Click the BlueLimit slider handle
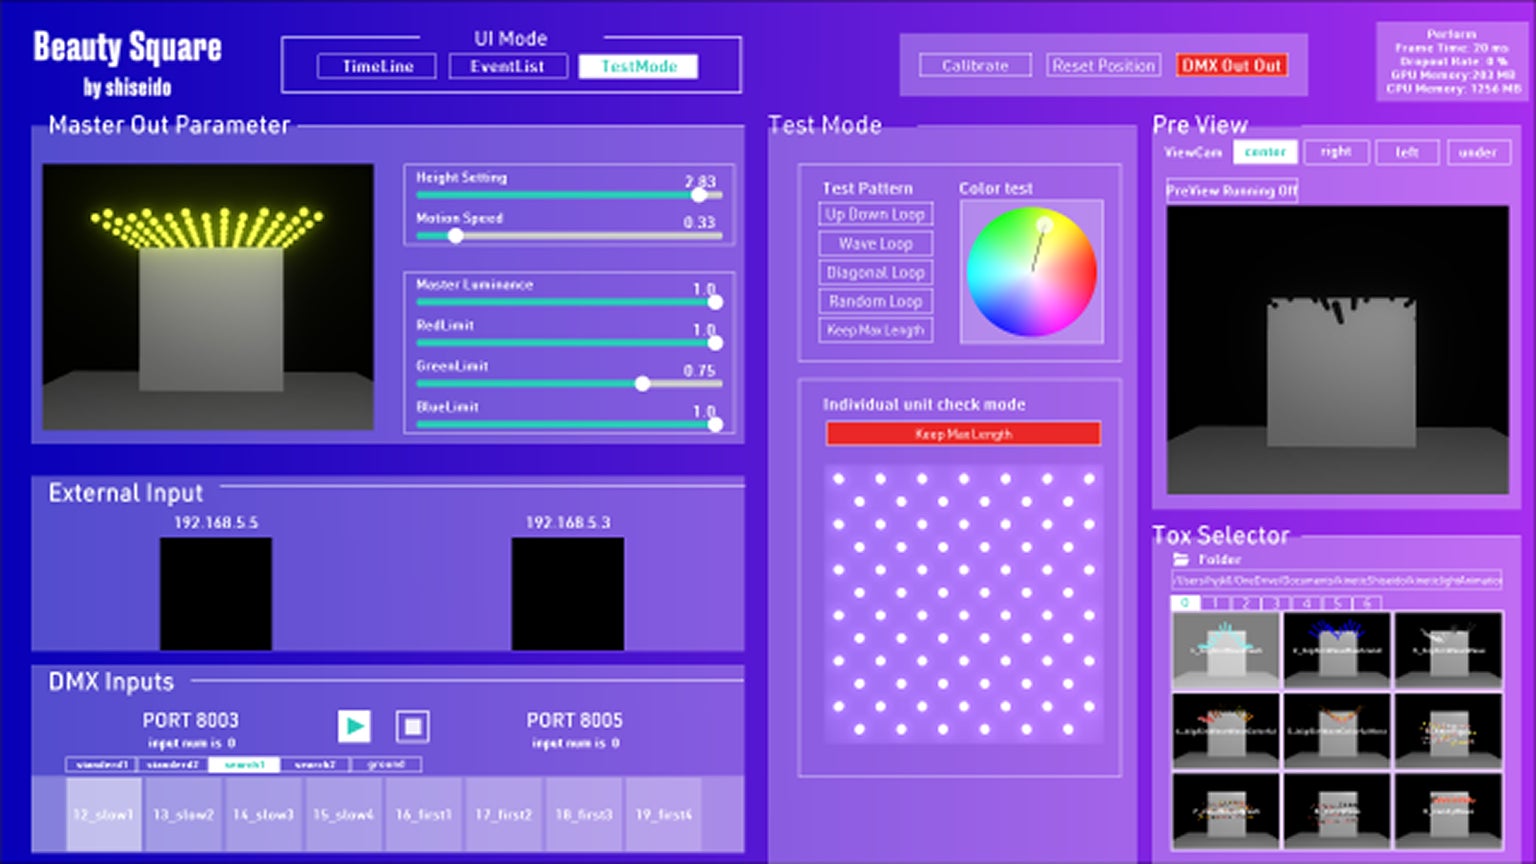Screen dimensions: 1536x864 (x=715, y=425)
